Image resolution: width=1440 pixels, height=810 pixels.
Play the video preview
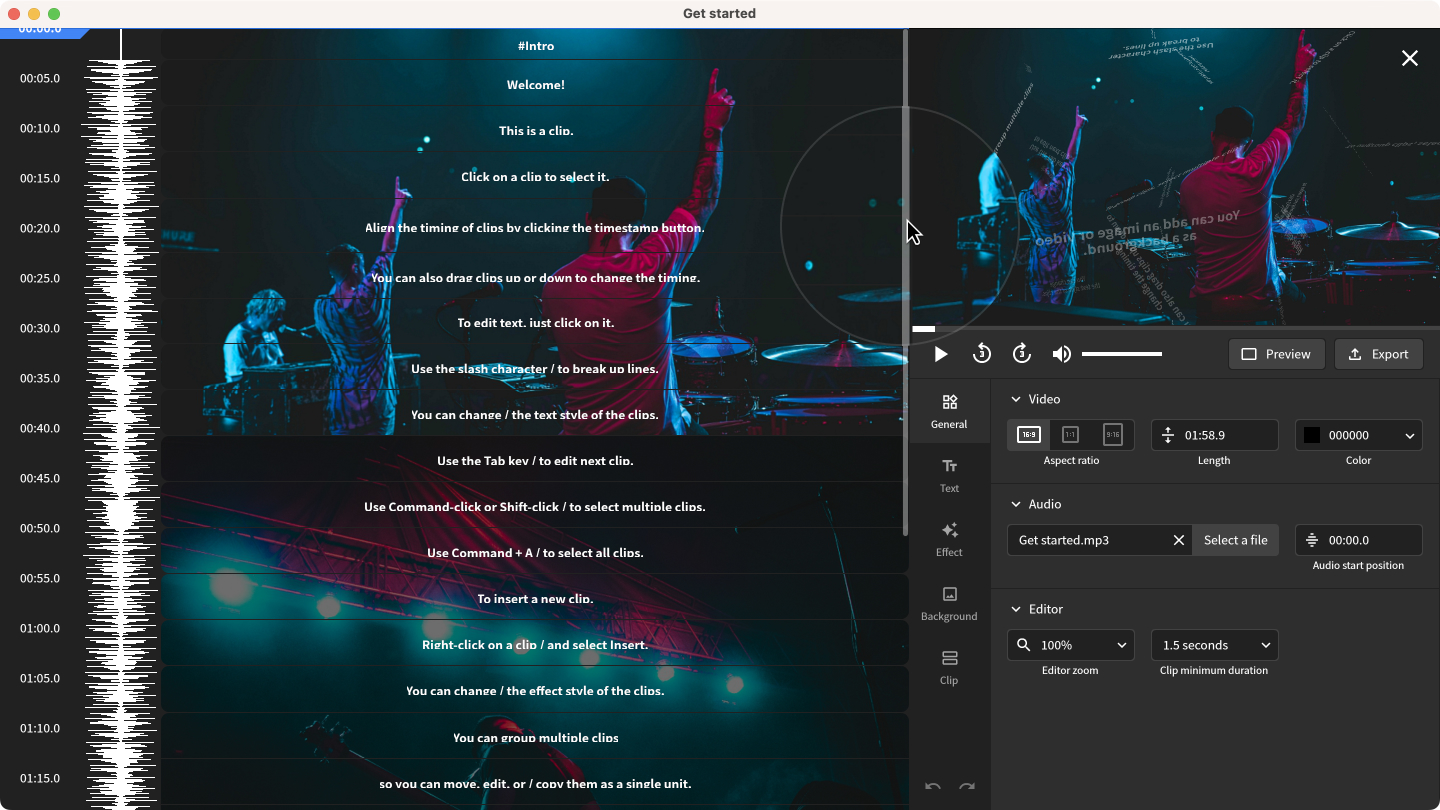[x=940, y=354]
